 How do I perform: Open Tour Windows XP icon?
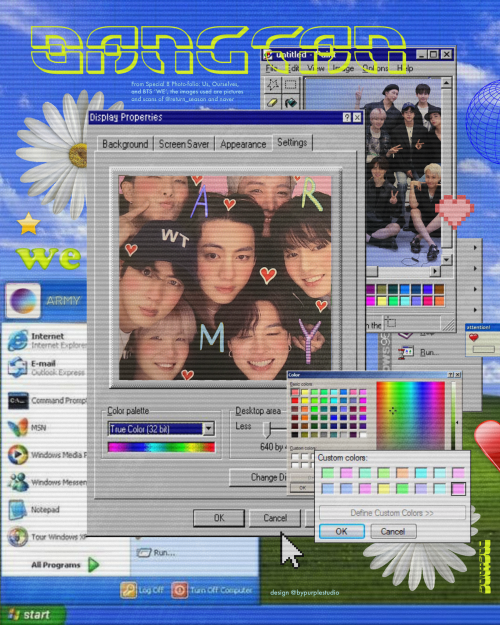[18, 537]
